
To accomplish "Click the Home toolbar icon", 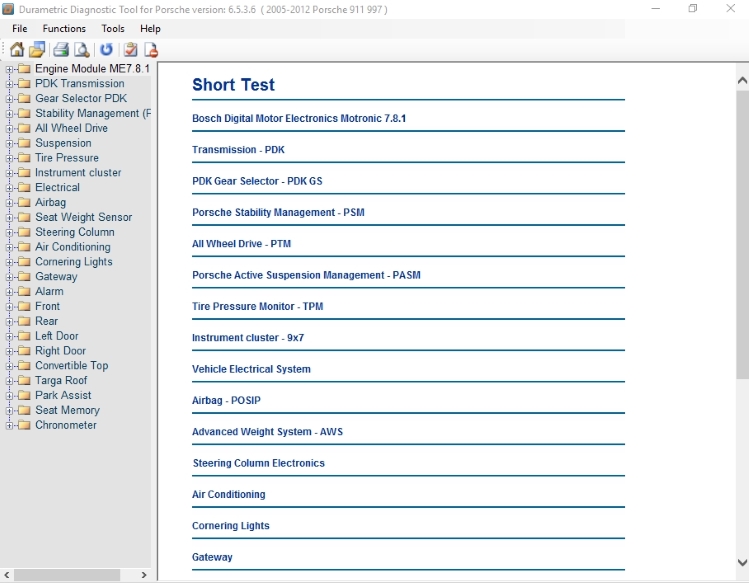I will point(17,49).
